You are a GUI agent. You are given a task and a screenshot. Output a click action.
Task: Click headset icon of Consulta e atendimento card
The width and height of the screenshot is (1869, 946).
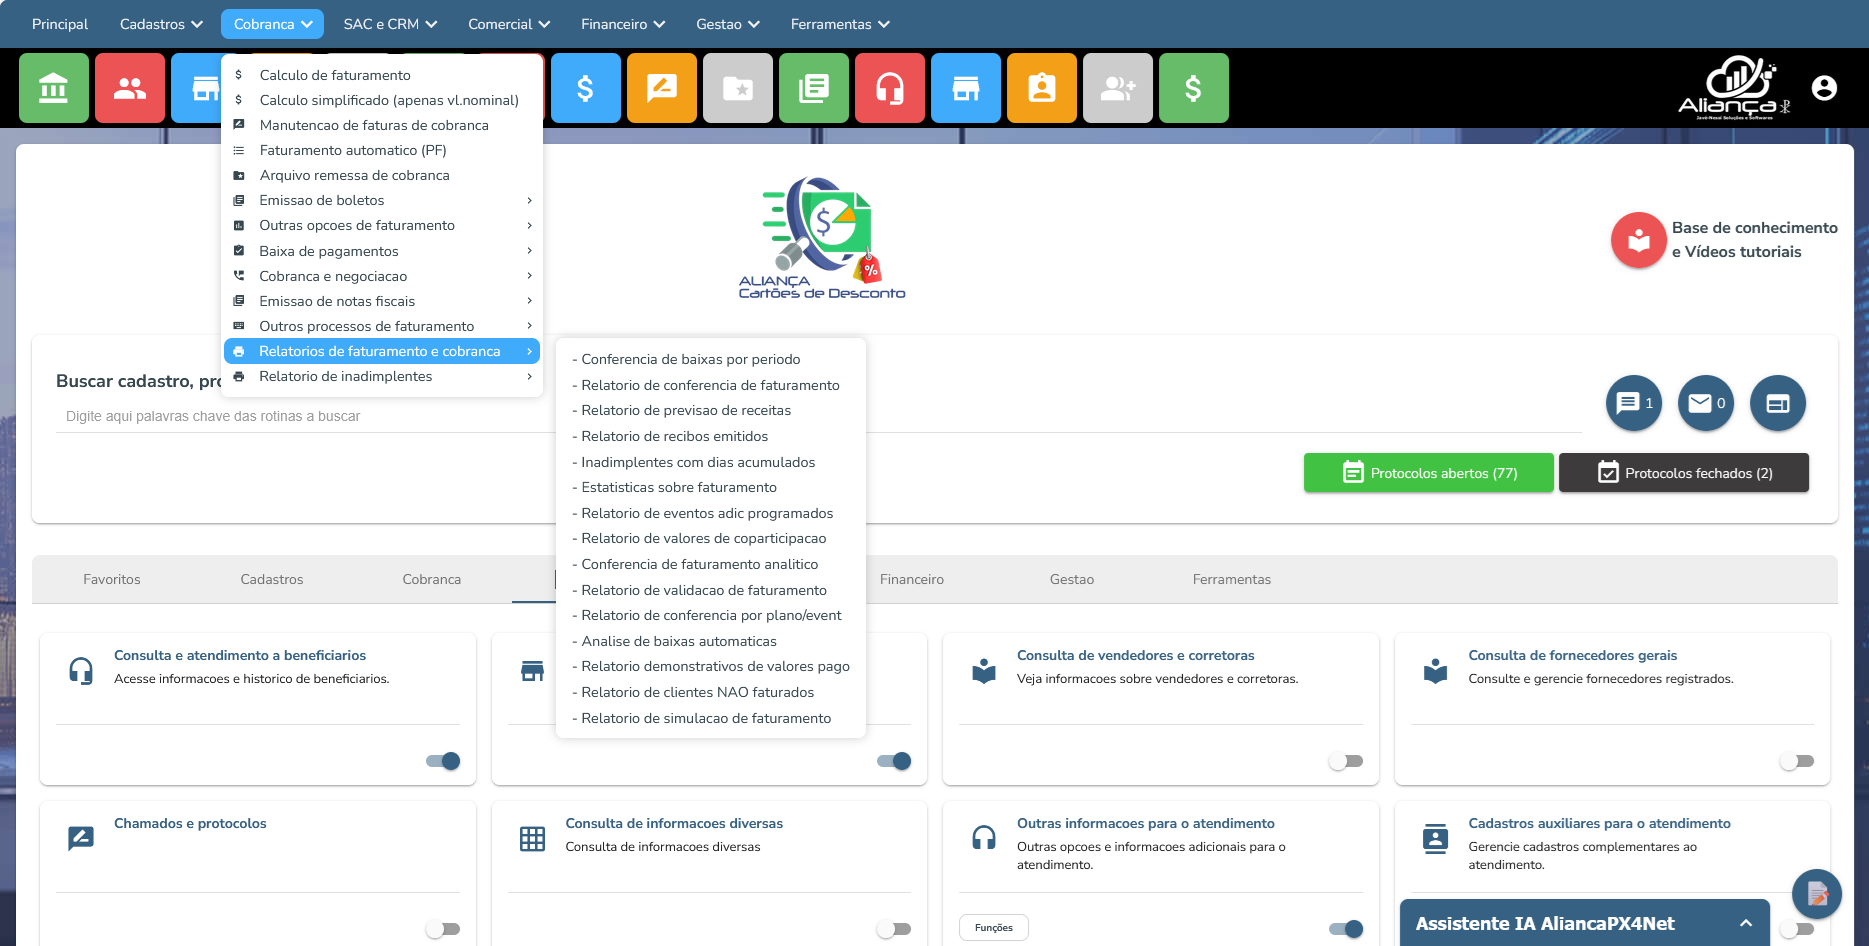point(81,670)
